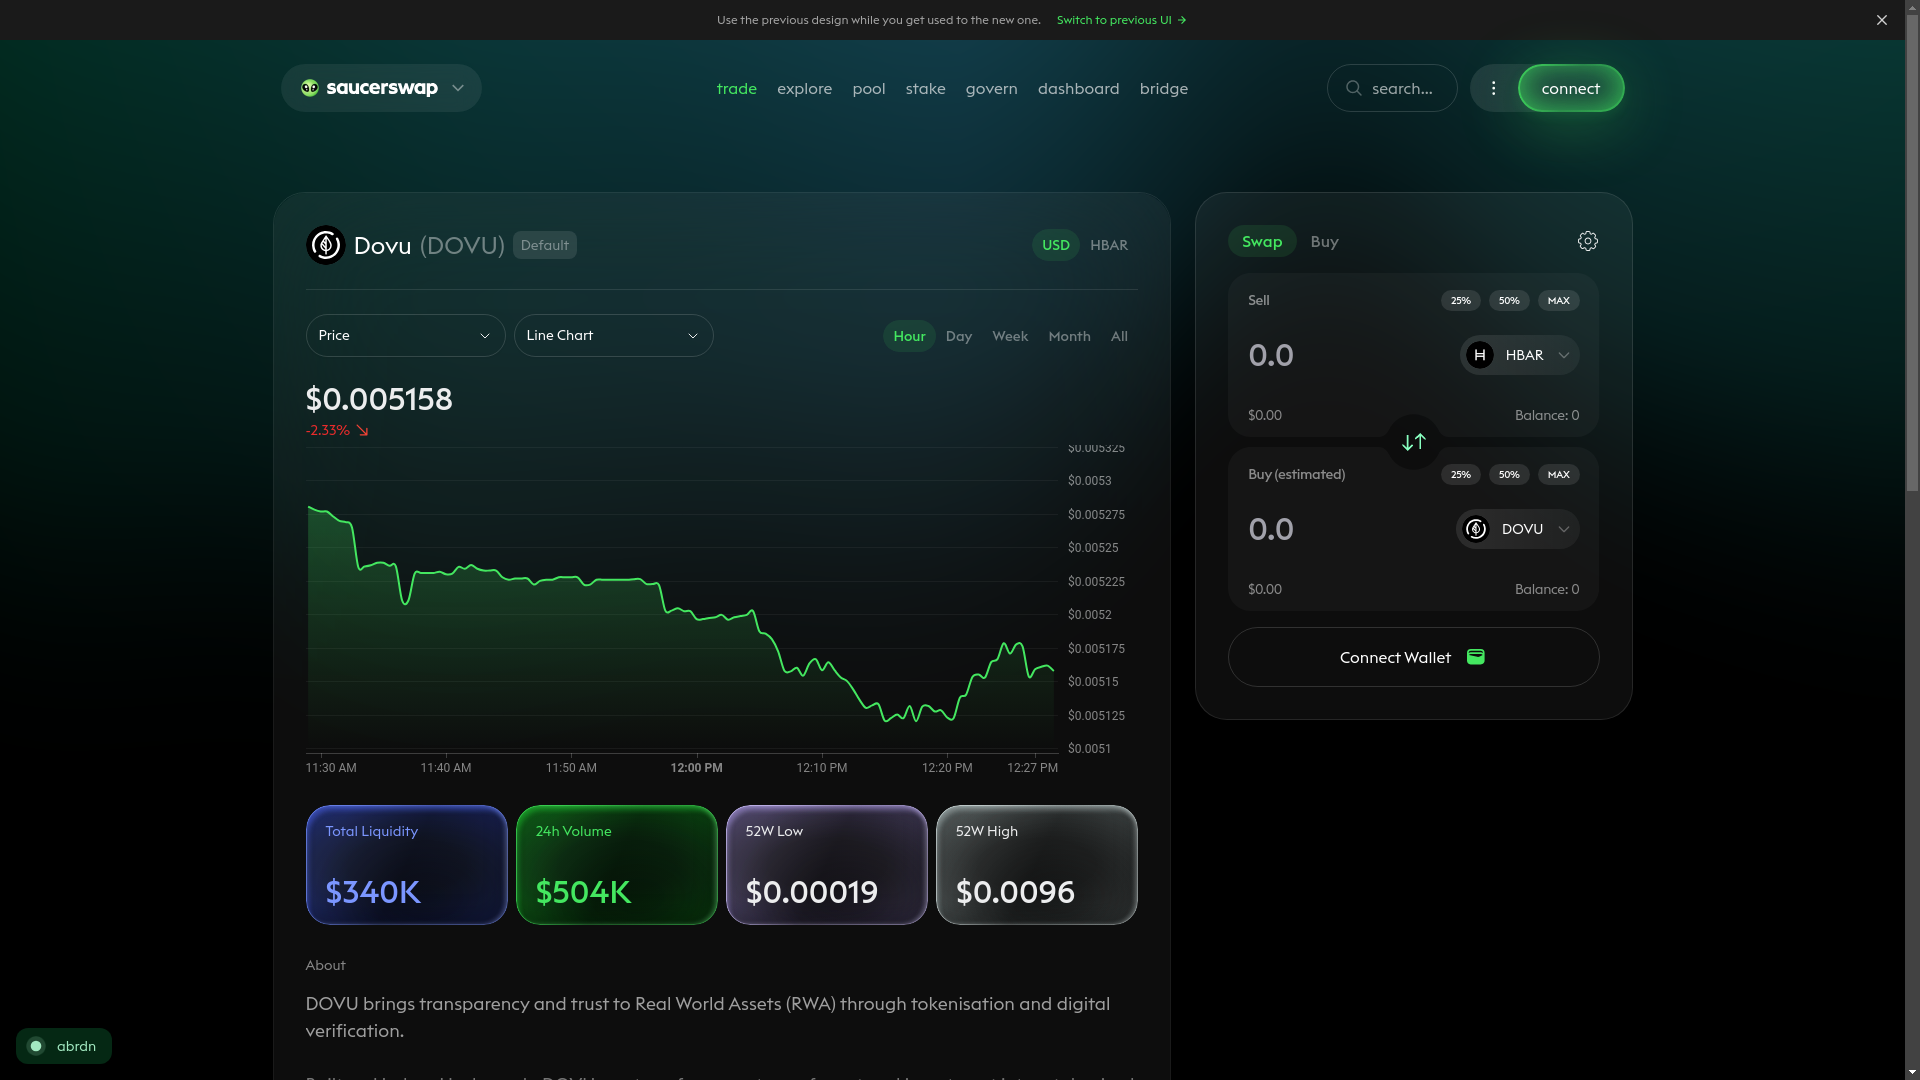Click the HBAR token icon
This screenshot has height=1080, width=1920.
pos(1480,355)
